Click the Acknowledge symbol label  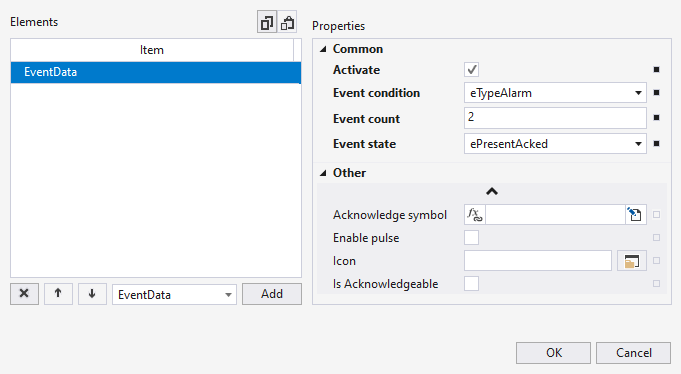pyautogui.click(x=390, y=215)
